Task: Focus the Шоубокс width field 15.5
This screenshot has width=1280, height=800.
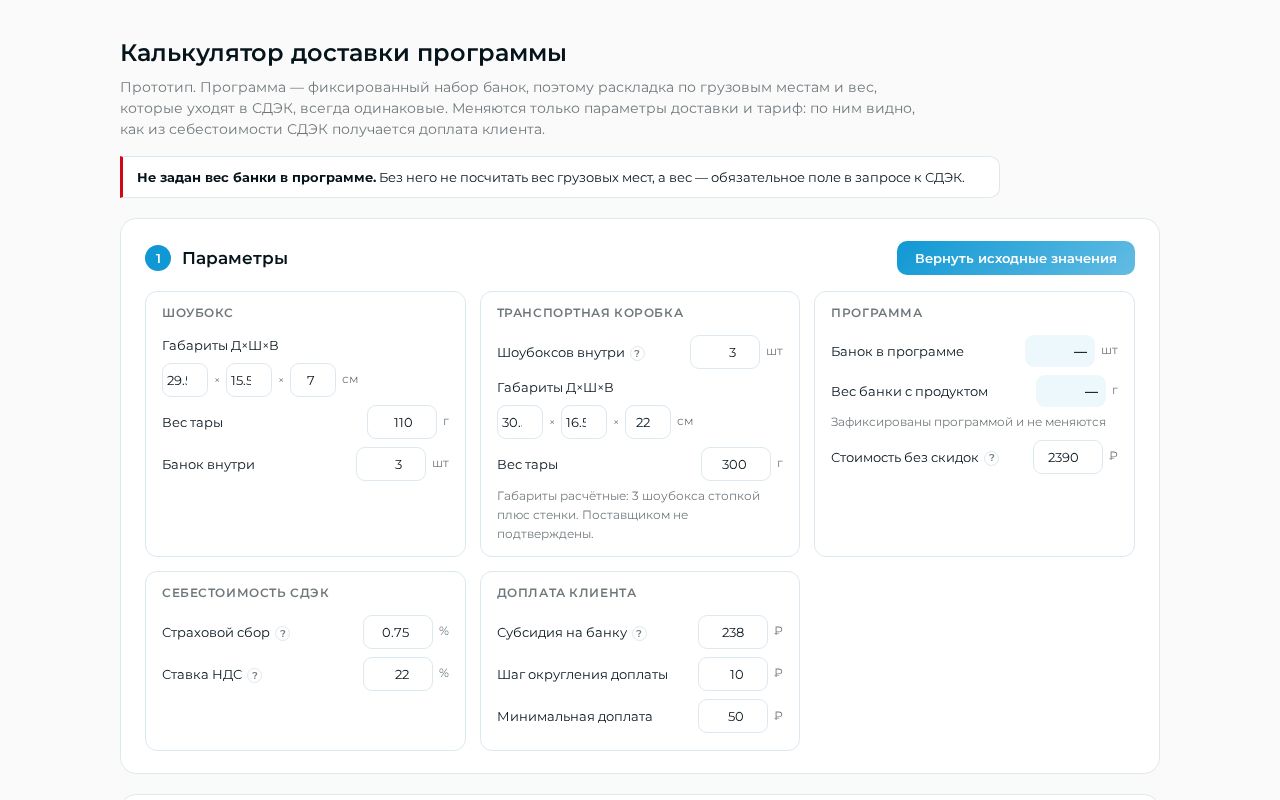Action: click(x=249, y=380)
